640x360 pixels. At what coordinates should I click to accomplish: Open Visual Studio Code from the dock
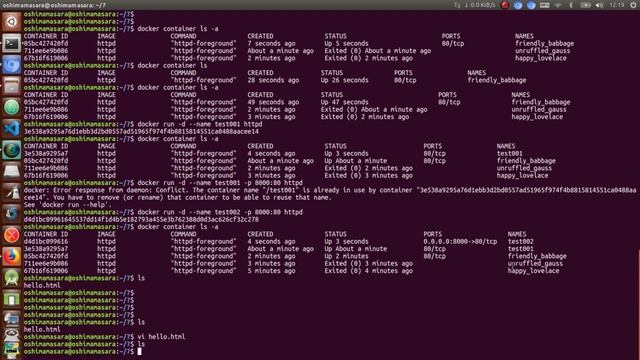11,129
